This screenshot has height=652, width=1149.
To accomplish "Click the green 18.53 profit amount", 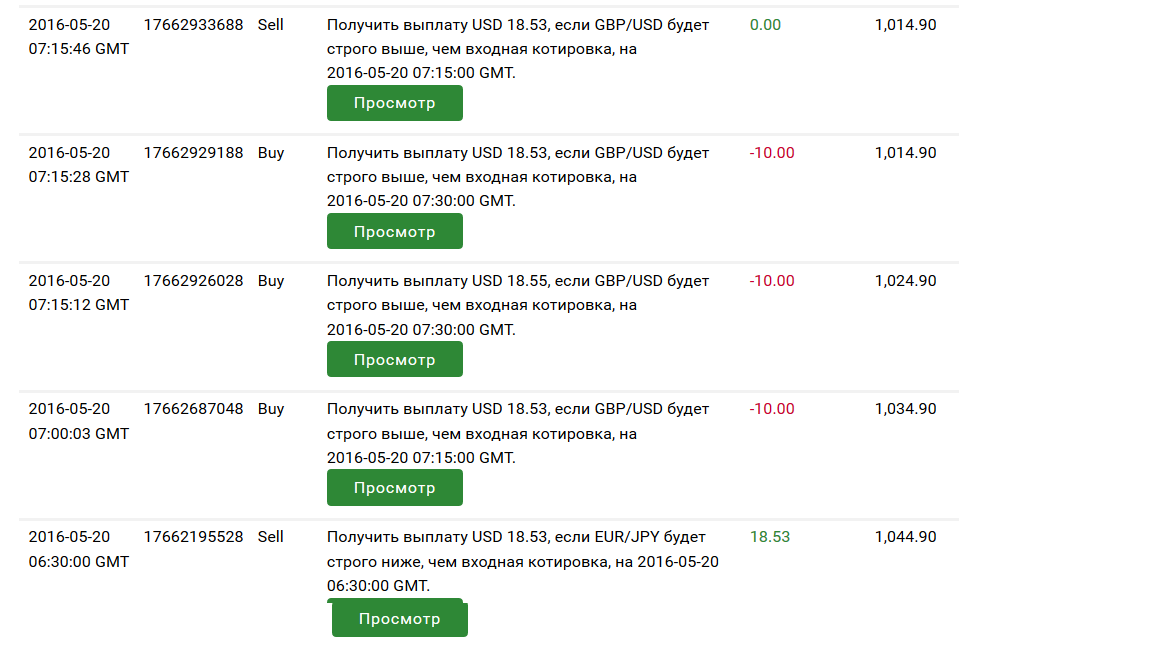I will click(770, 537).
